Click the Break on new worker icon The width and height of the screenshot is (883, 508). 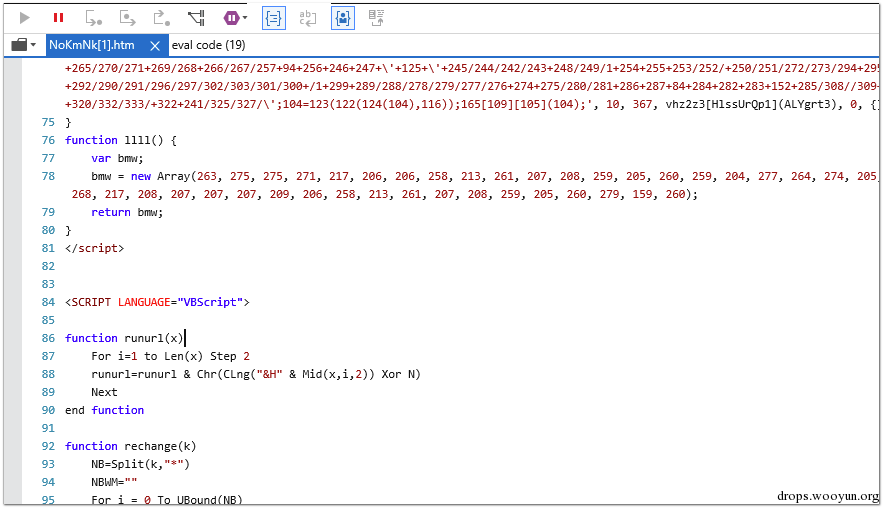[x=196, y=18]
